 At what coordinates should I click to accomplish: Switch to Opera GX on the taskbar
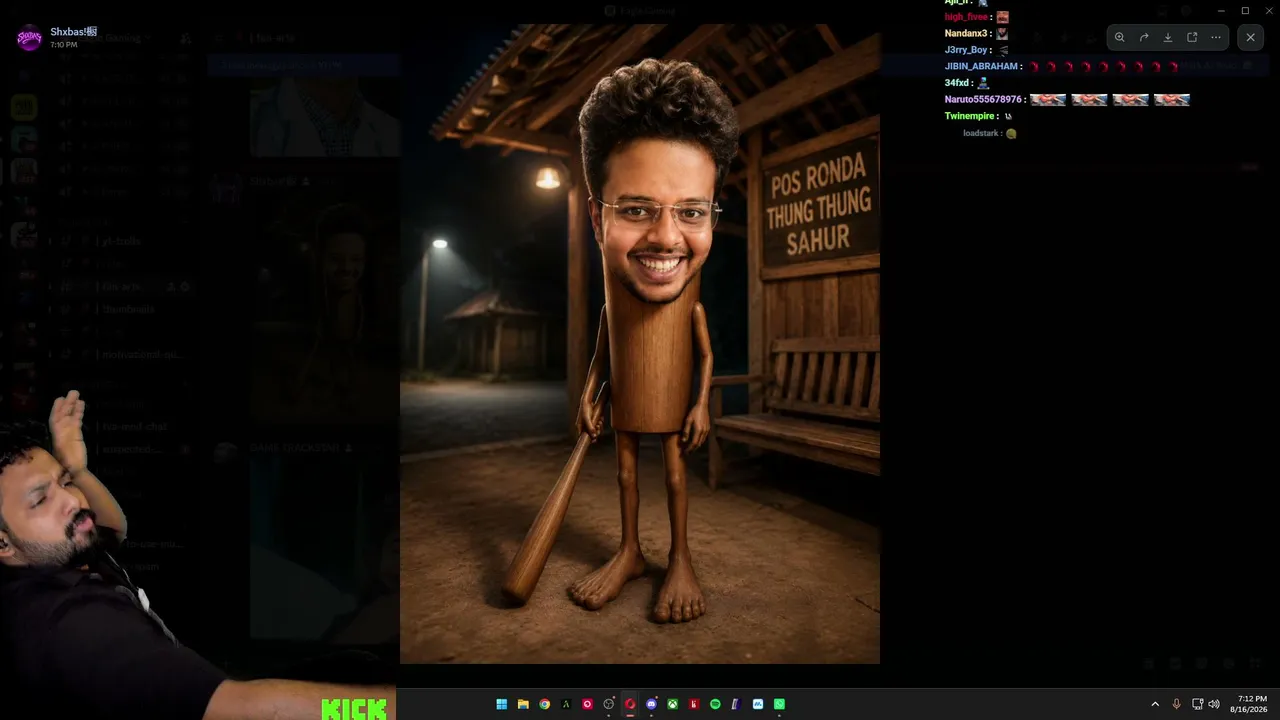(x=630, y=704)
